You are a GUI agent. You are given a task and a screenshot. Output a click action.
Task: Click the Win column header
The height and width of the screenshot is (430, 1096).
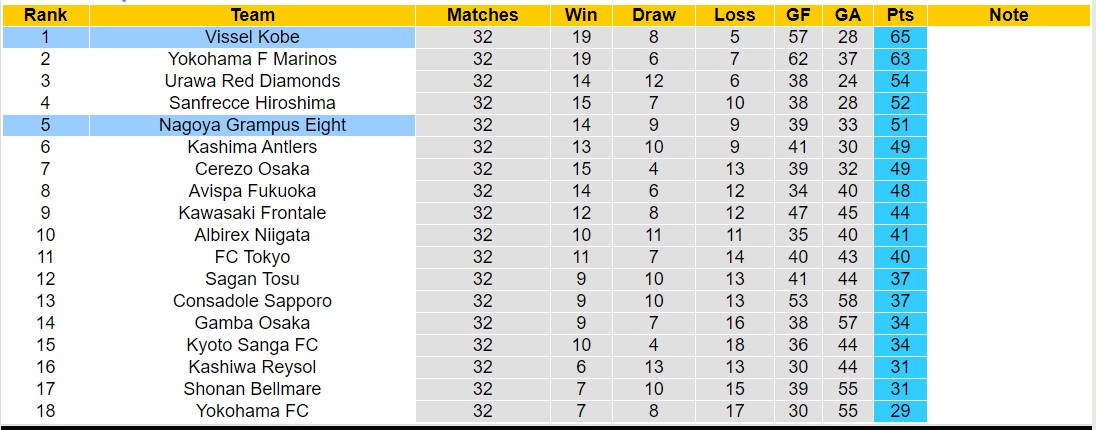coord(581,15)
